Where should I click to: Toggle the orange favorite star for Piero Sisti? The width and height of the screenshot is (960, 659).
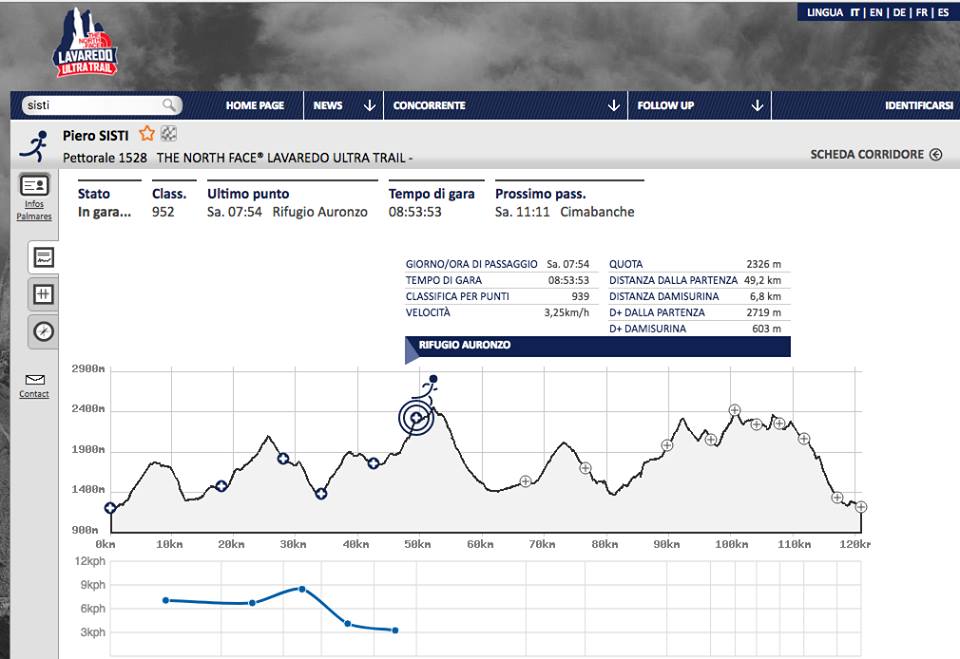click(147, 134)
